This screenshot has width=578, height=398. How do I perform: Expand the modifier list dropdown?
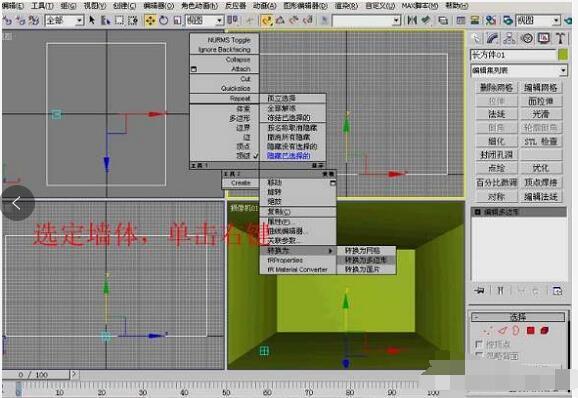tap(519, 70)
